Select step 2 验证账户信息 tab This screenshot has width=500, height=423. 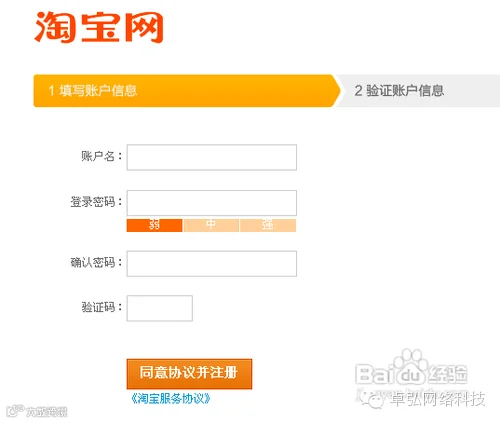[420, 91]
